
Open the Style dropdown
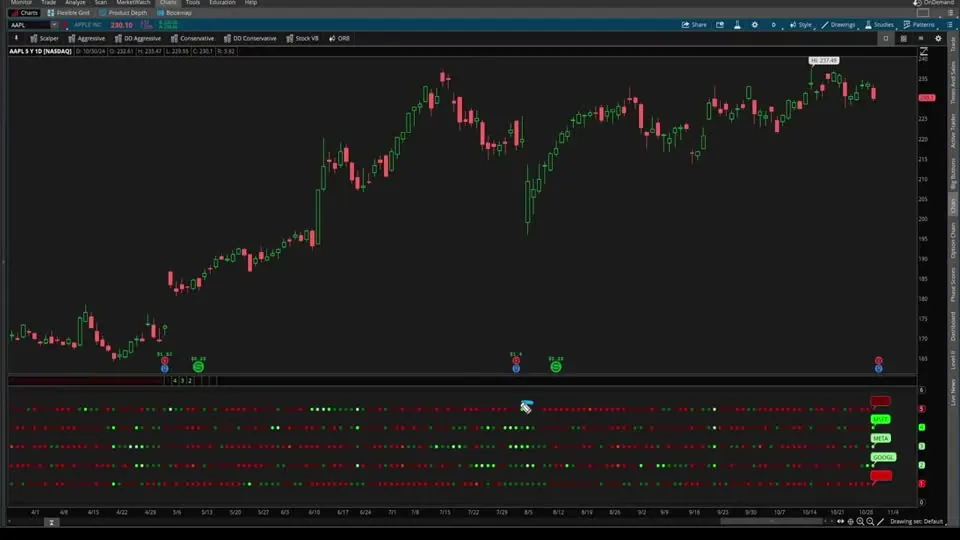[800, 25]
